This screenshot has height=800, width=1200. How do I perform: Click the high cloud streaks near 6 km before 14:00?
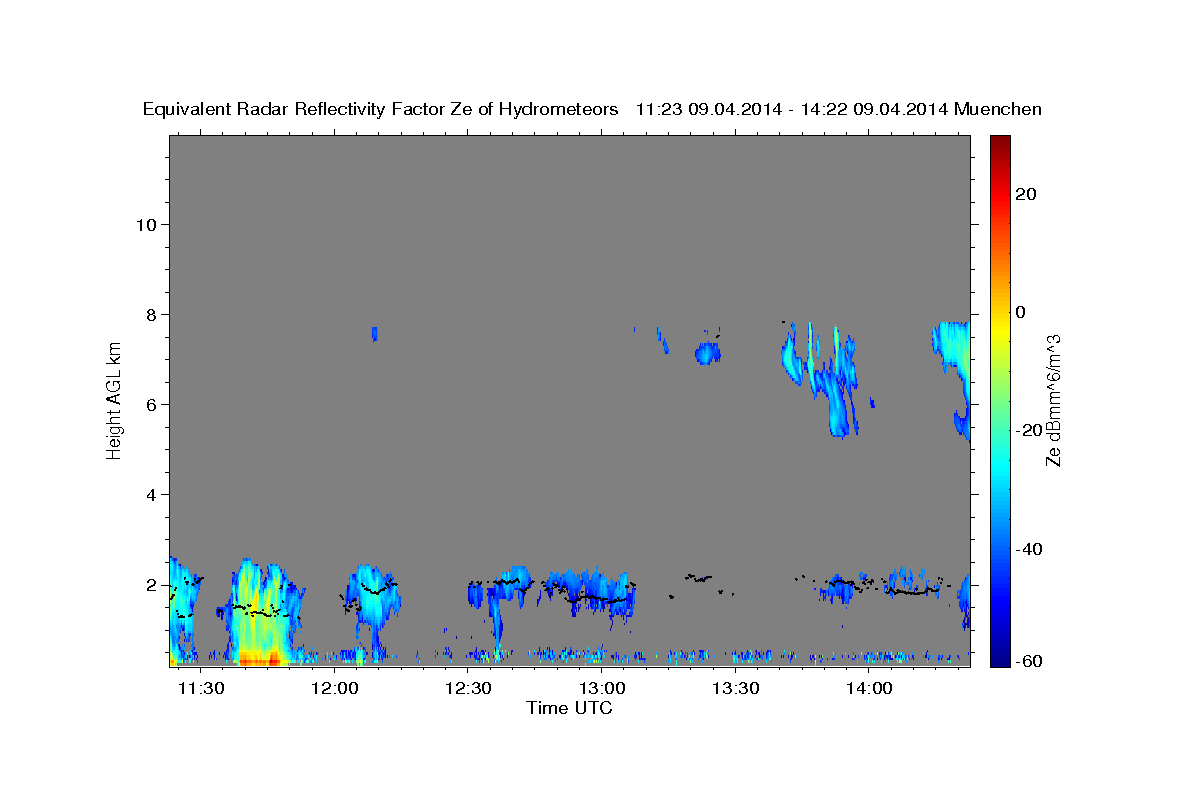tap(820, 380)
